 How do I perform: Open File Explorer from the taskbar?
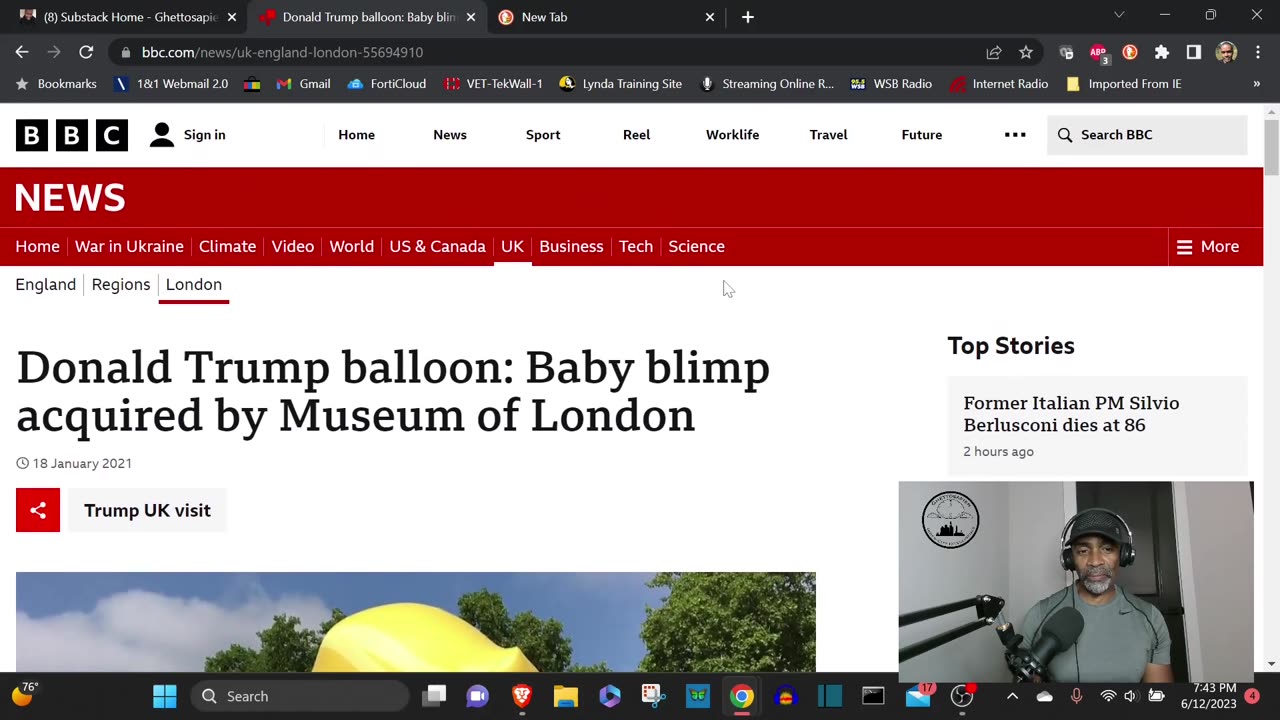point(566,696)
